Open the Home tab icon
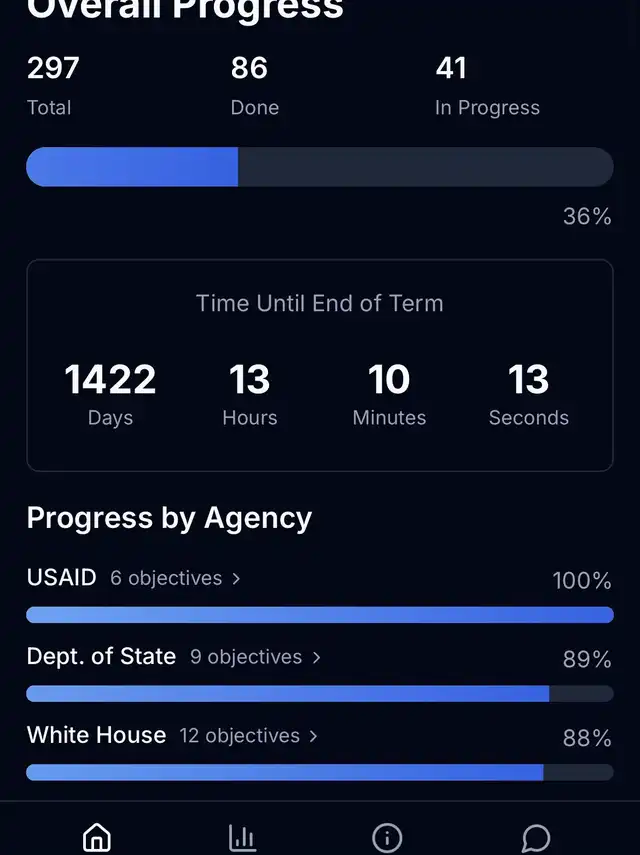The width and height of the screenshot is (640, 855). tap(96, 837)
